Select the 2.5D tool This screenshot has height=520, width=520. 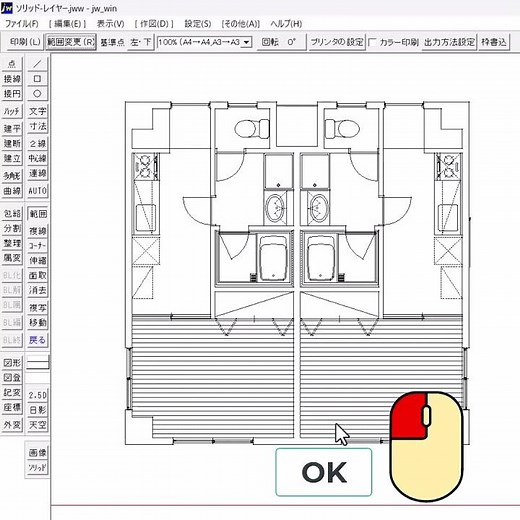click(37, 395)
